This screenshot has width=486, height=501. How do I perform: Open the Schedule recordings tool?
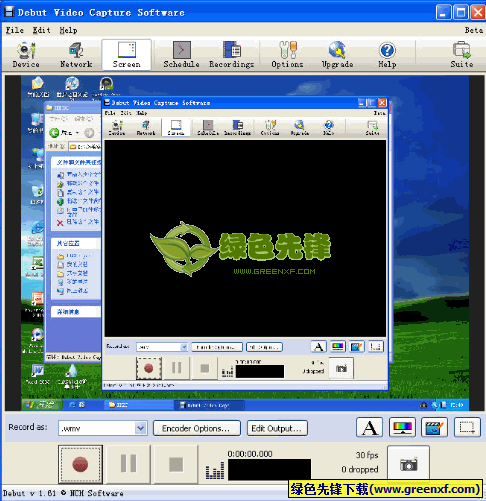tap(181, 55)
